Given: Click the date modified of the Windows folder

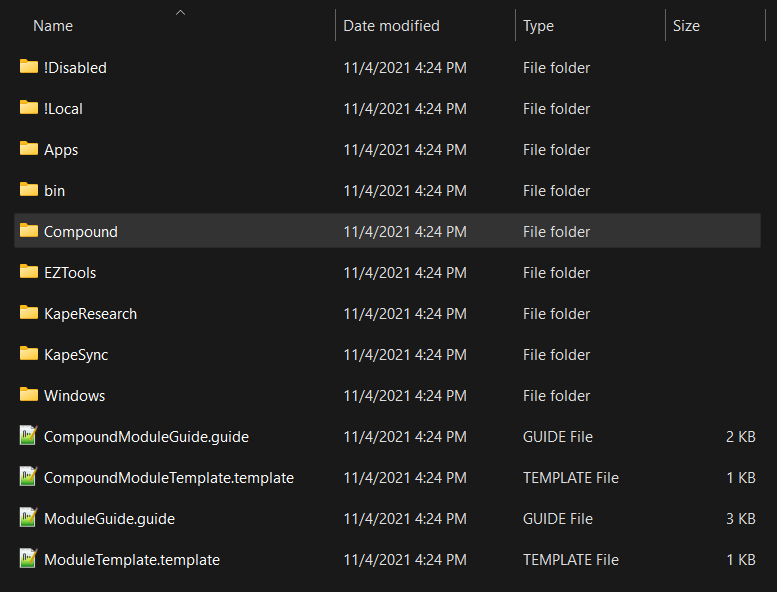Looking at the screenshot, I should [x=405, y=396].
